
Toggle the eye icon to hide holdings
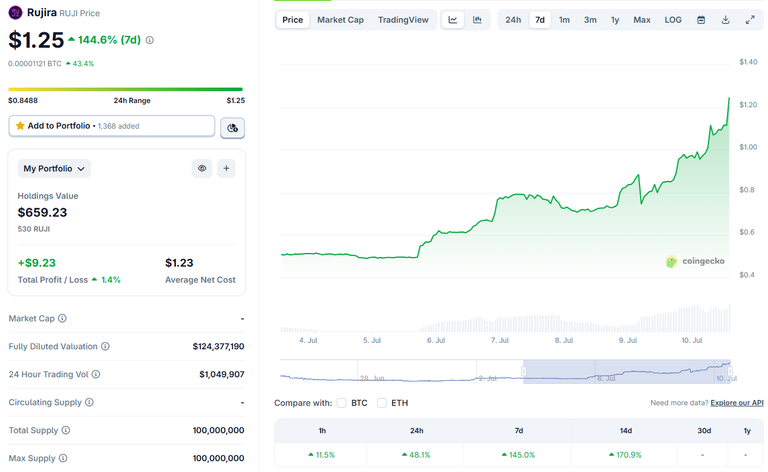[x=202, y=168]
